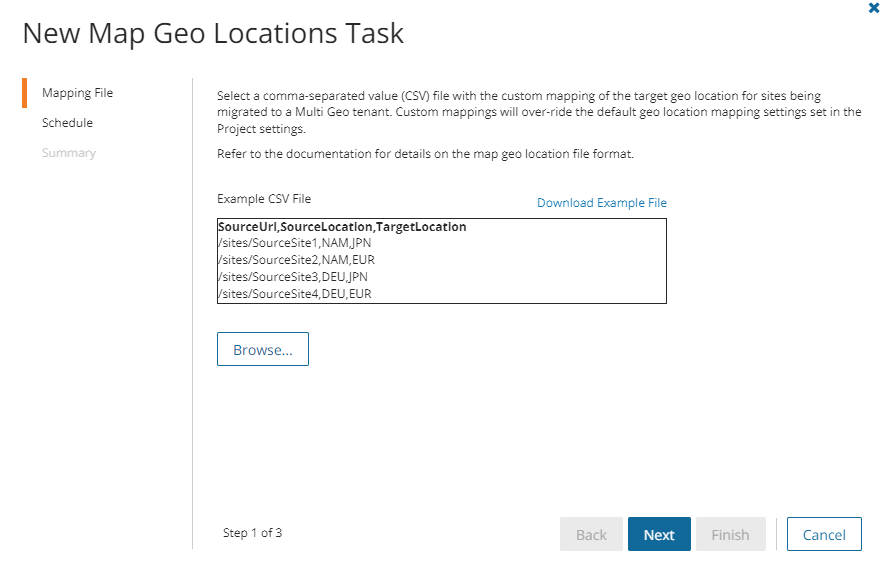Click the orange active-step marker bar

24,93
